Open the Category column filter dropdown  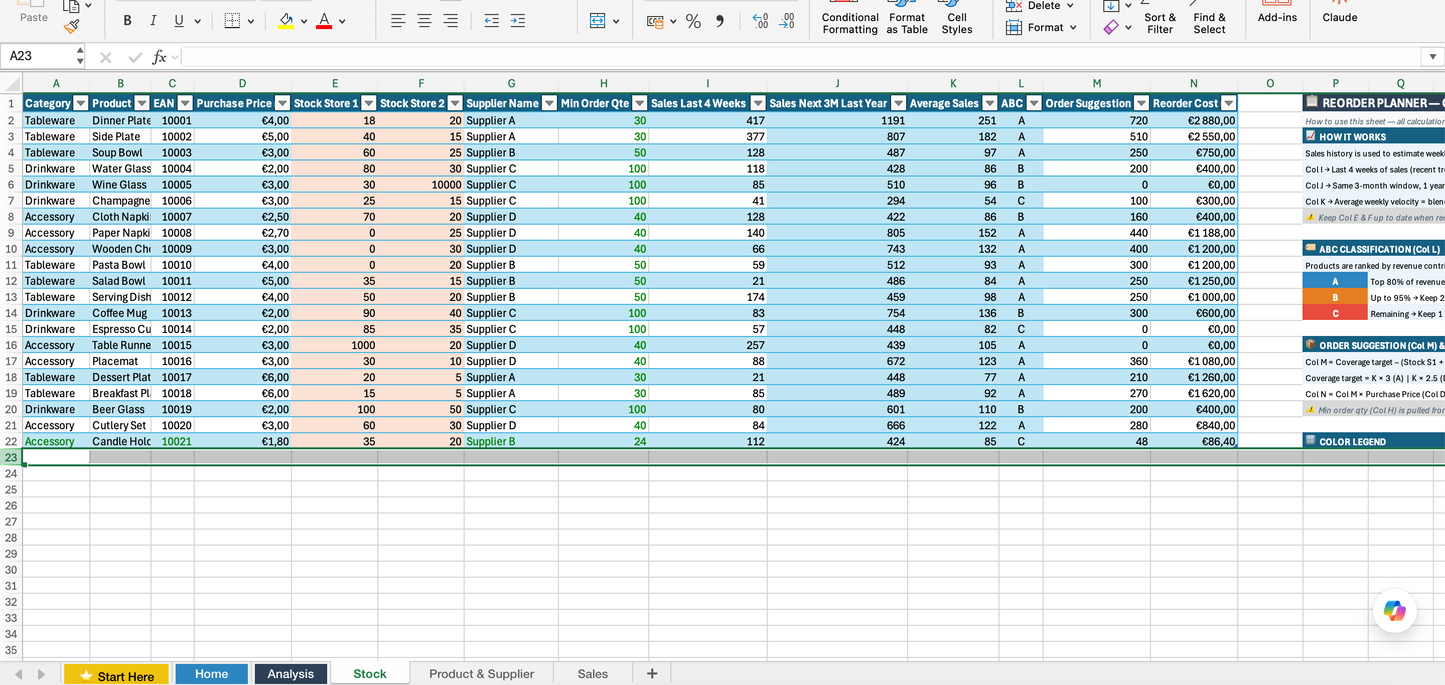click(x=80, y=103)
